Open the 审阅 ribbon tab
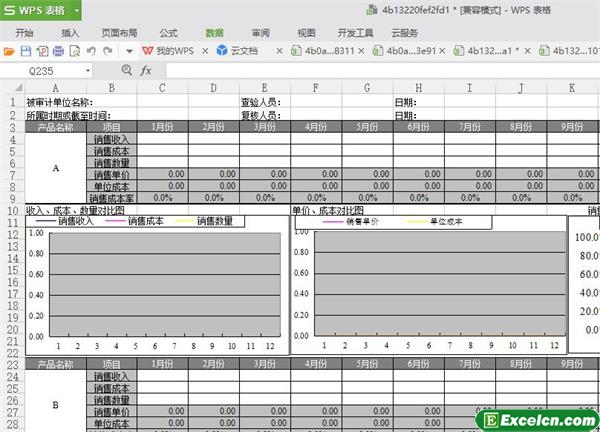Image resolution: width=600 pixels, height=432 pixels. click(x=261, y=31)
